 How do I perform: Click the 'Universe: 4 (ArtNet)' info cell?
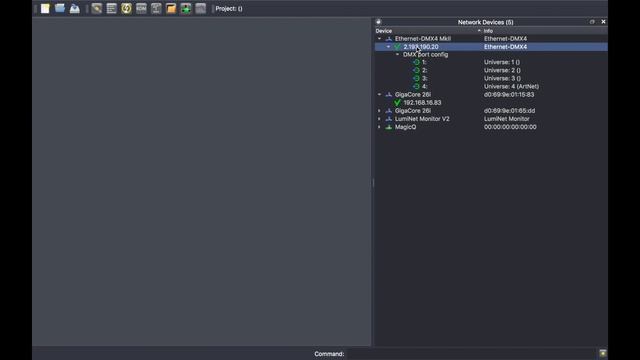(x=511, y=87)
